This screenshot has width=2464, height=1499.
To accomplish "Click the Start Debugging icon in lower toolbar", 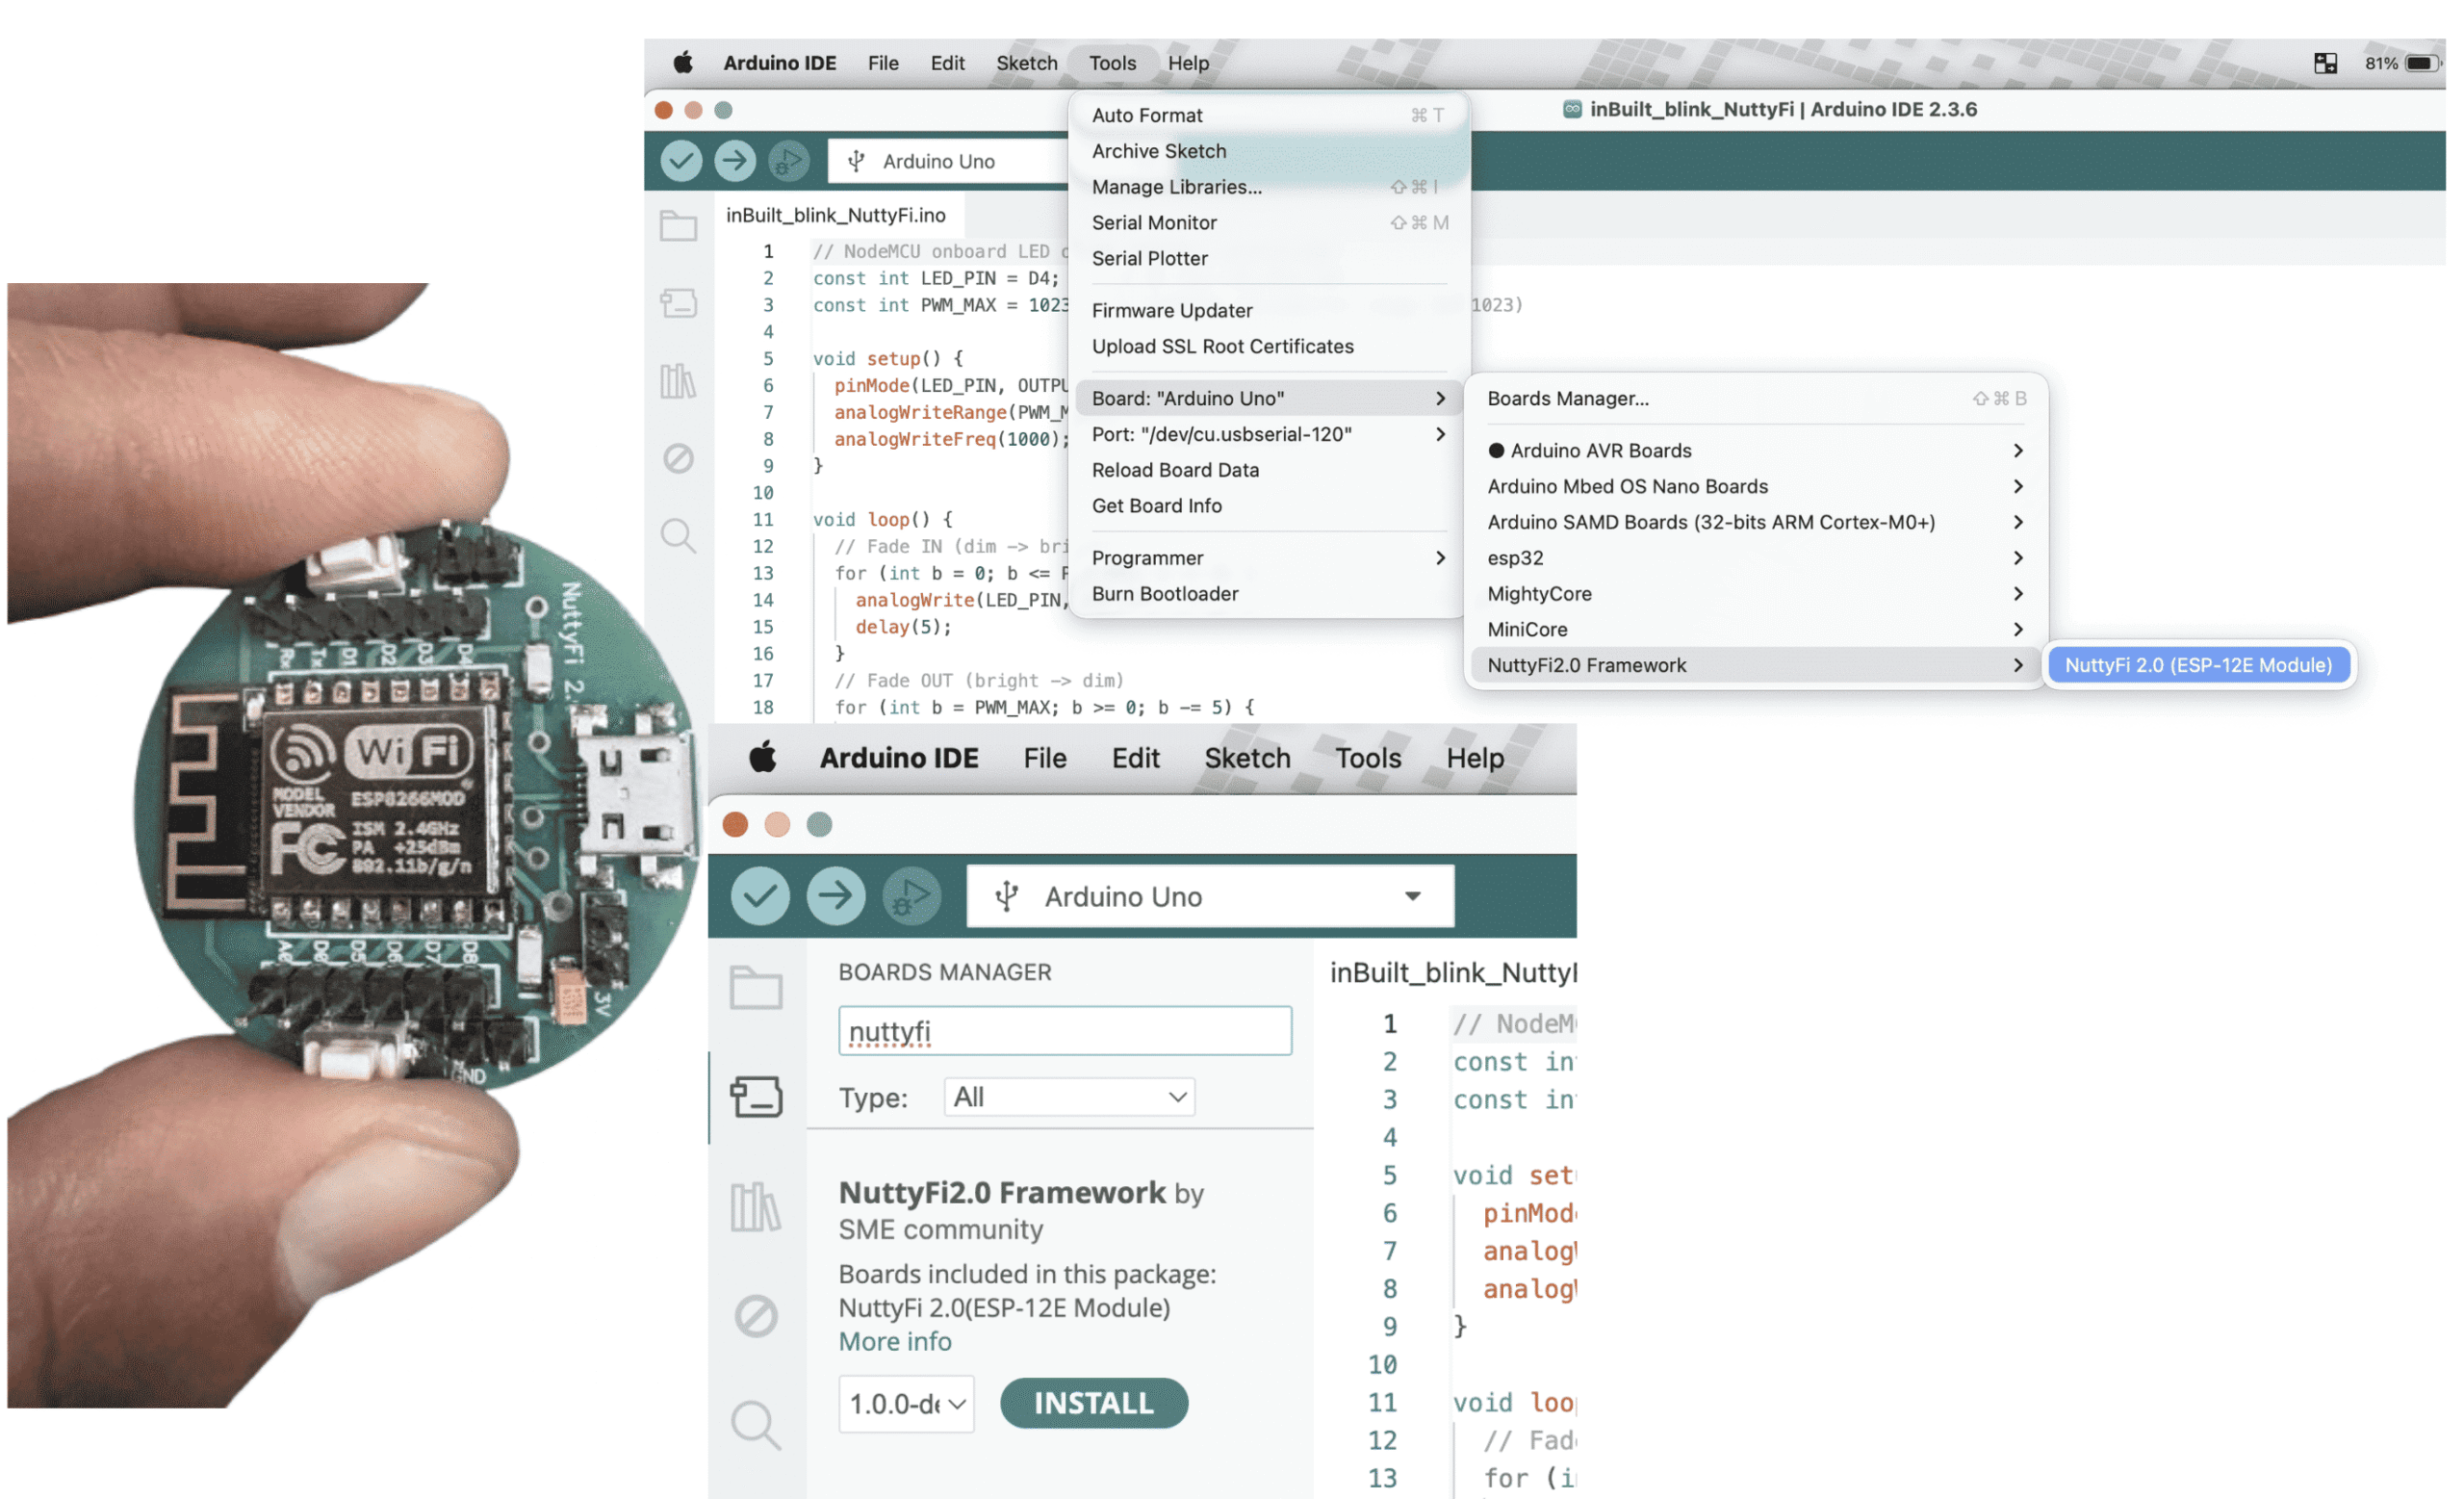I will [x=911, y=895].
